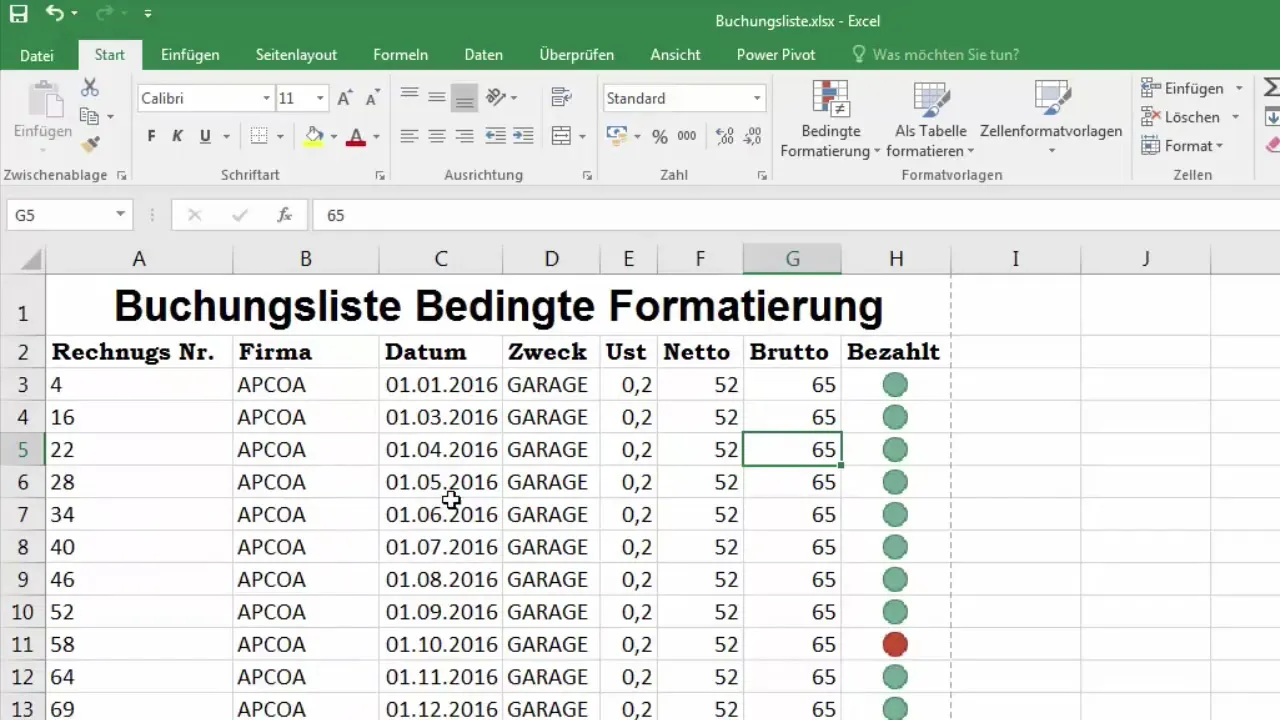1280x720 pixels.
Task: Expand the underline style arrow
Action: [x=227, y=136]
